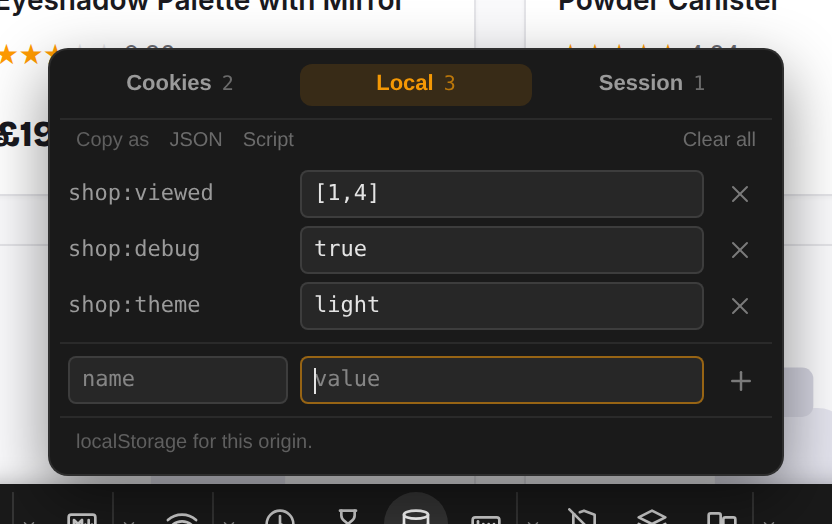Delete the shop:viewed entry
Screen dimensions: 832x524
coord(740,194)
